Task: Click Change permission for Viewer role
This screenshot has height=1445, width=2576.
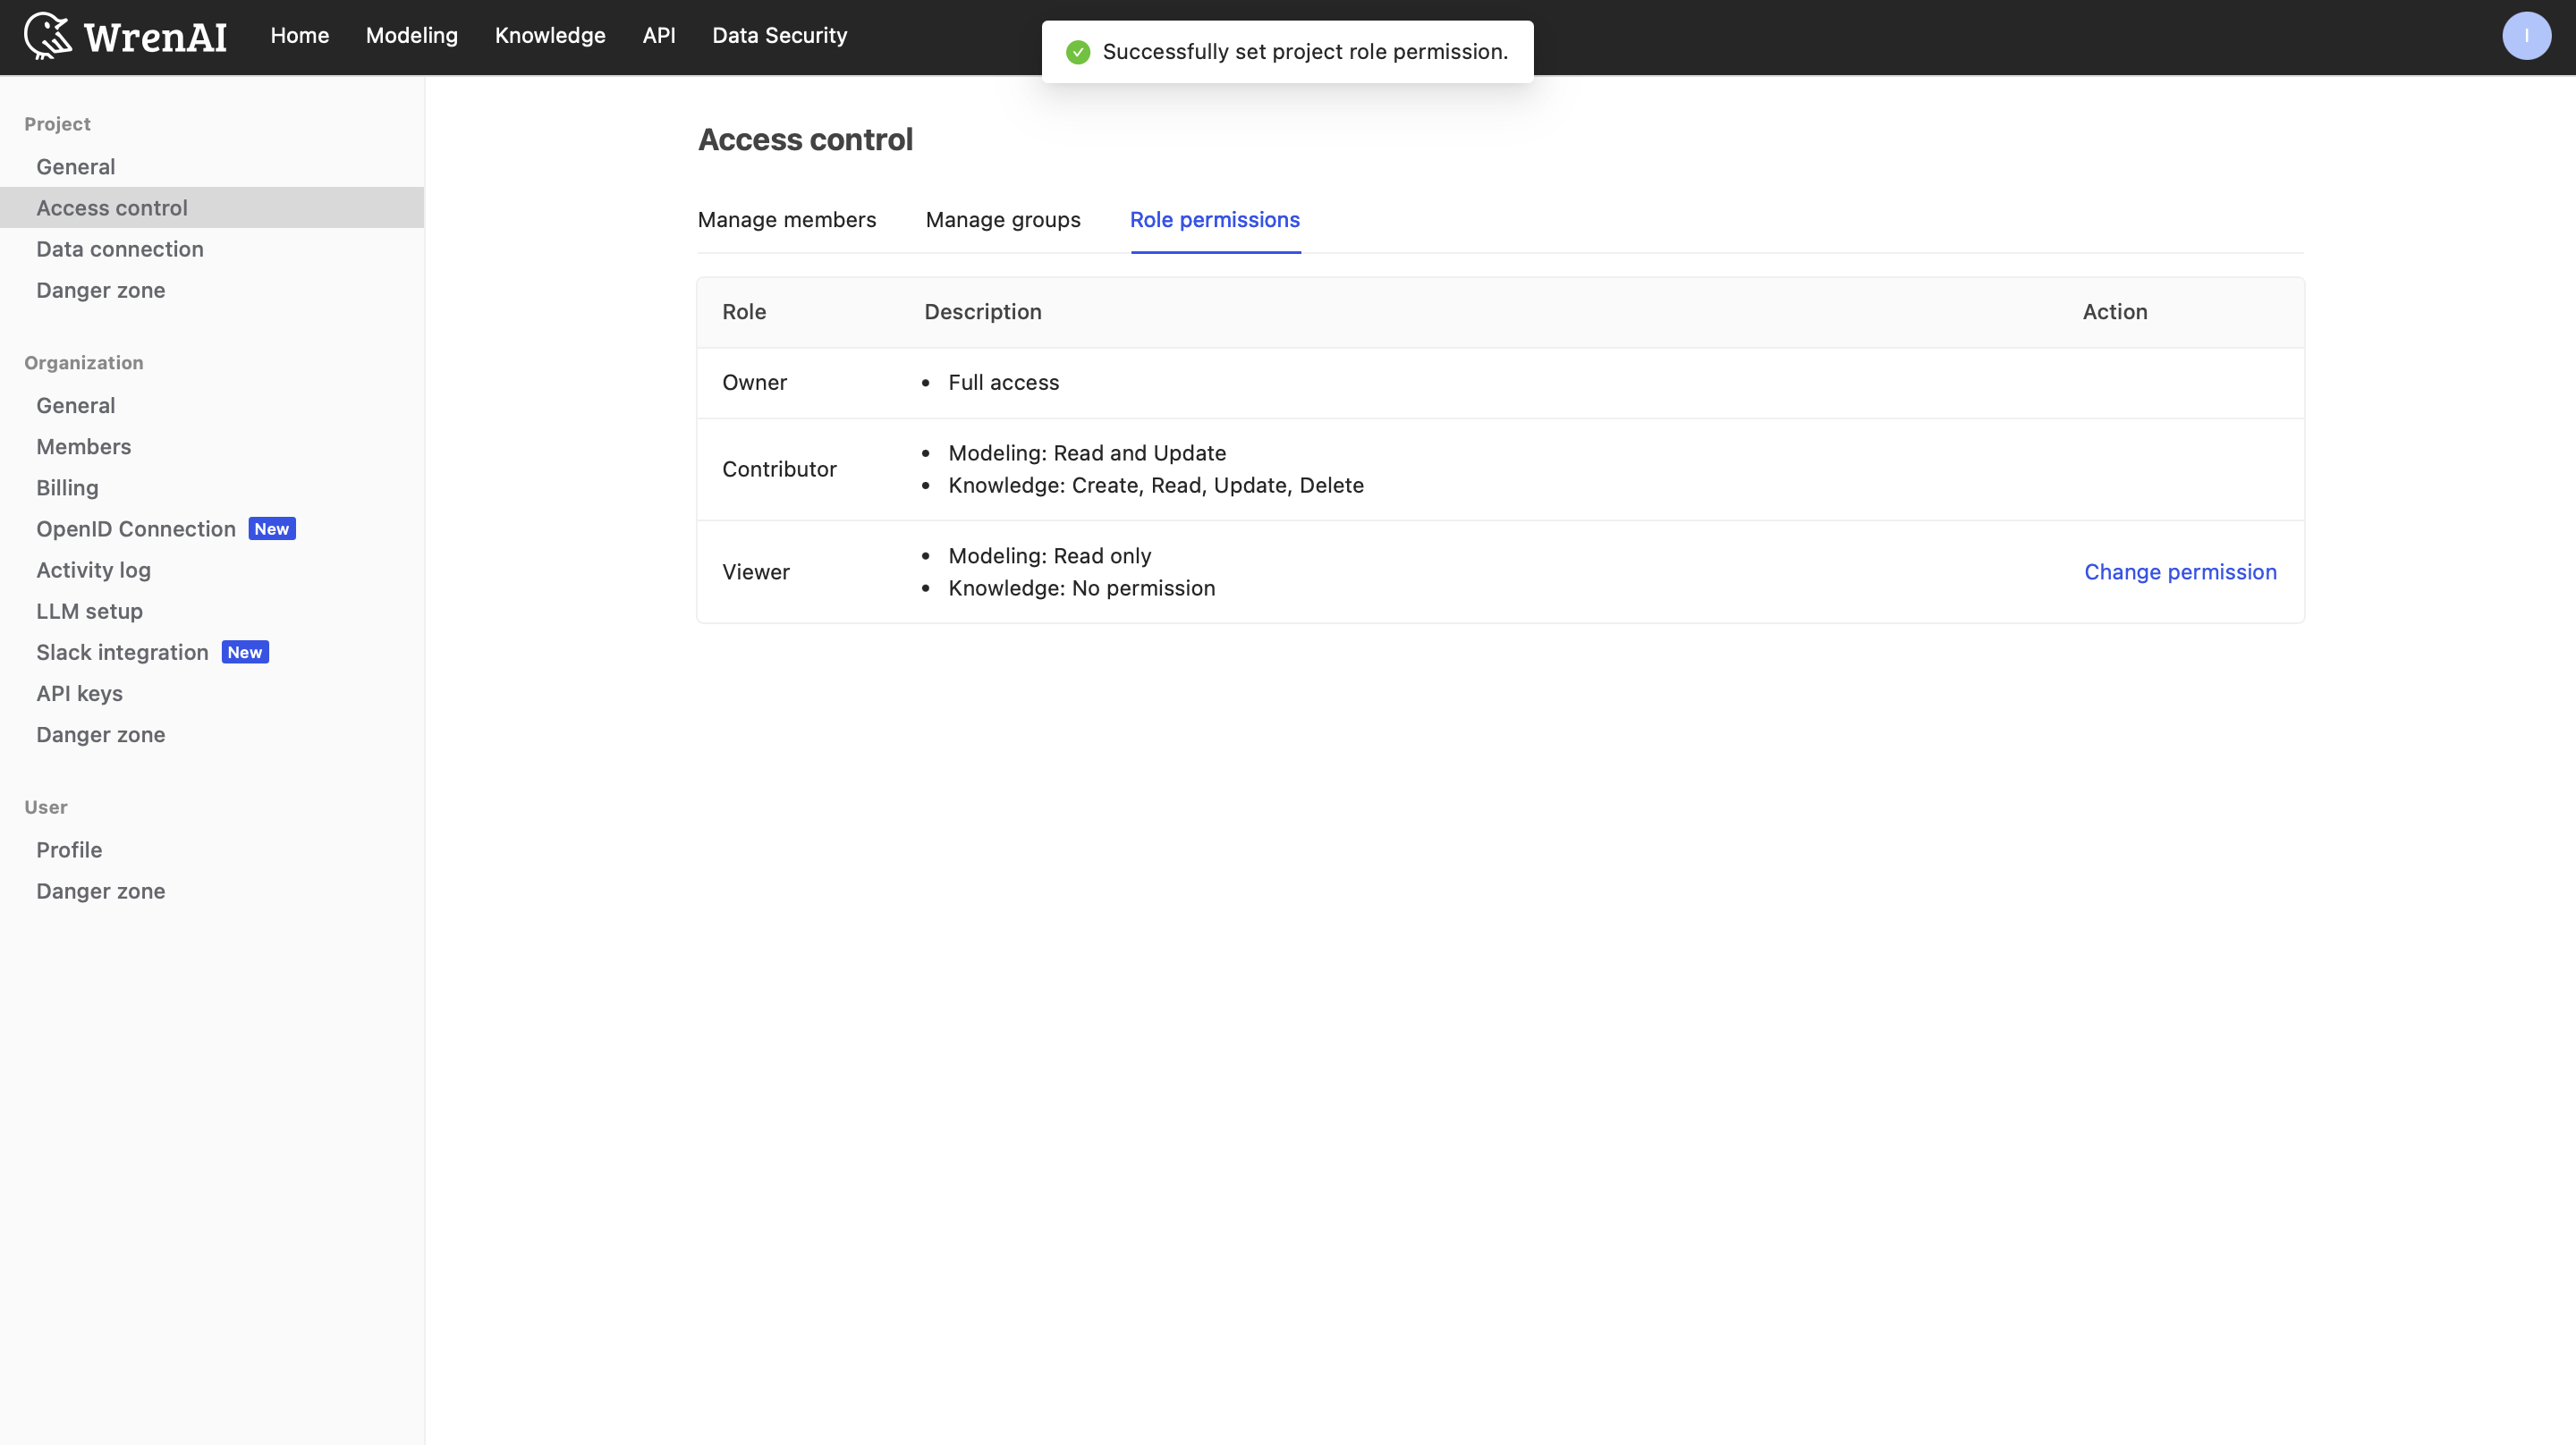Action: [x=2179, y=572]
